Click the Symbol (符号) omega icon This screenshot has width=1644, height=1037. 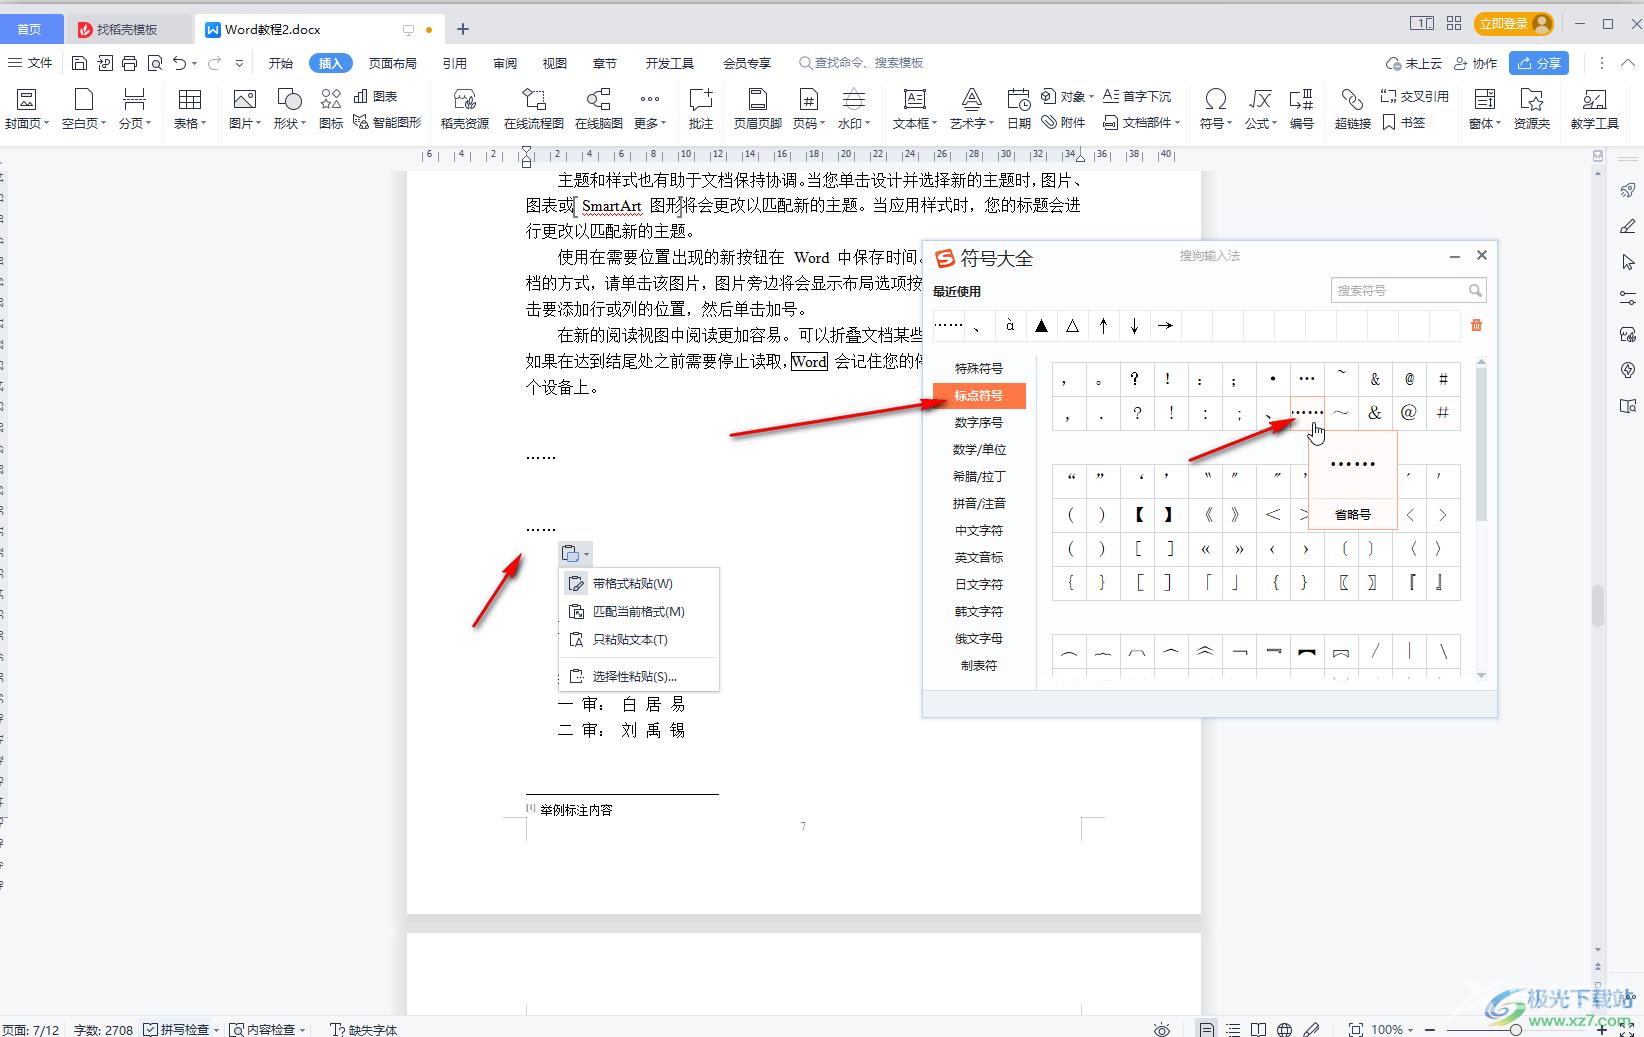[1215, 109]
